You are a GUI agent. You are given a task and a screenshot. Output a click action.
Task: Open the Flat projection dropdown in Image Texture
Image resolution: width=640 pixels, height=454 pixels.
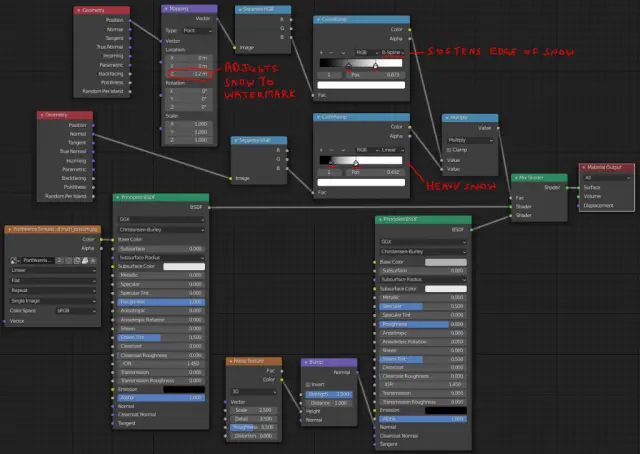pos(53,280)
